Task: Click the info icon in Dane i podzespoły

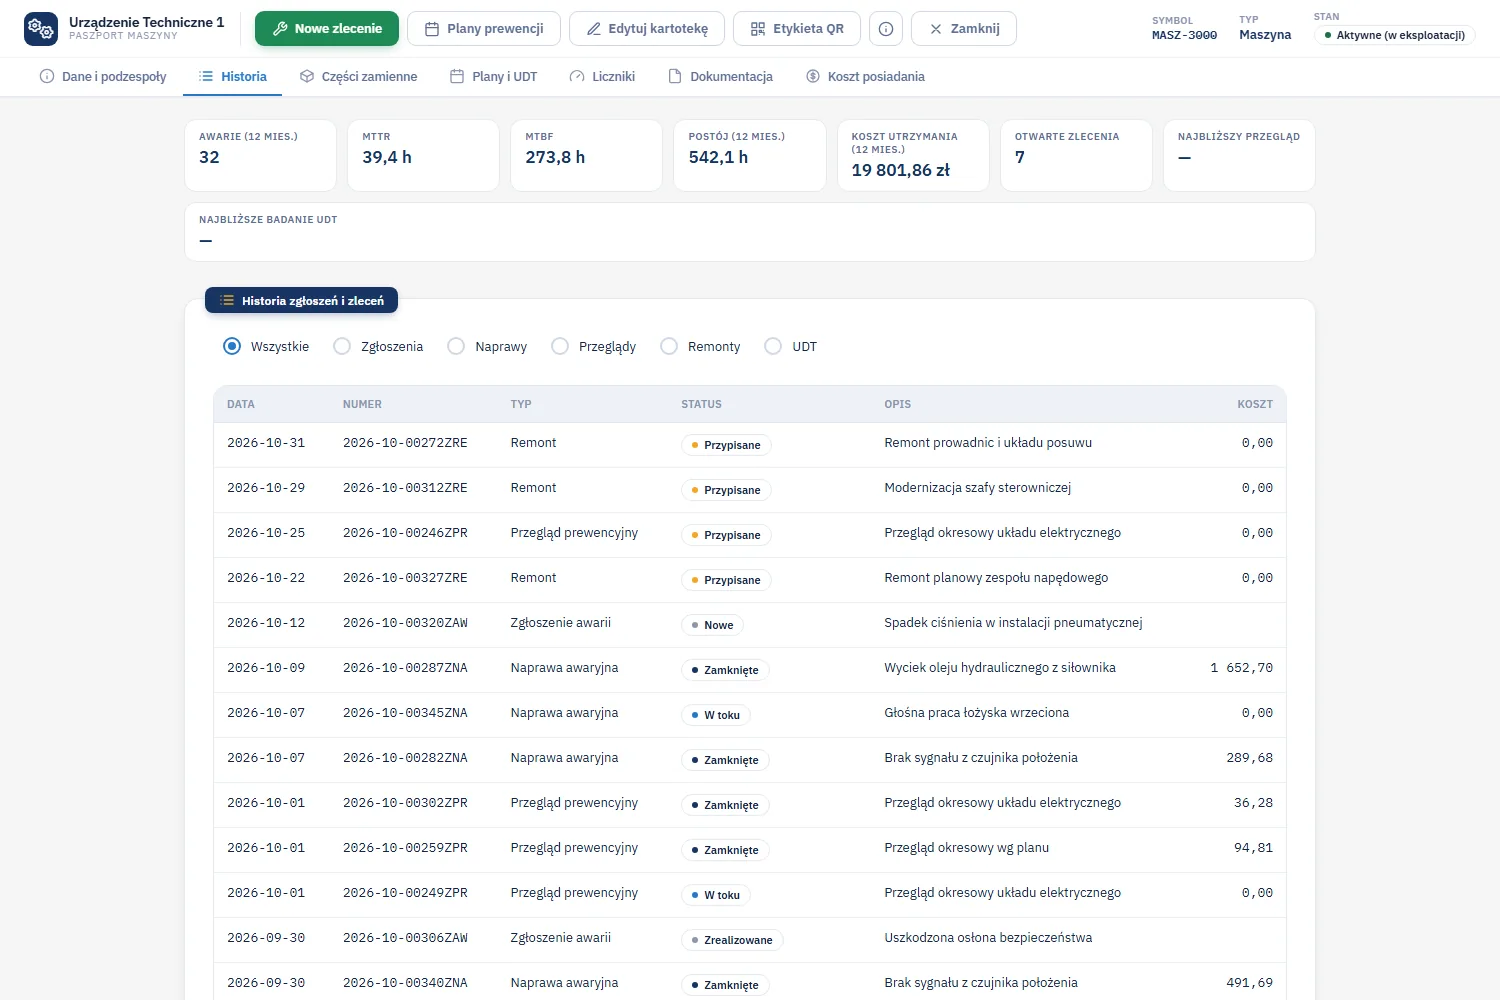Action: tap(47, 76)
